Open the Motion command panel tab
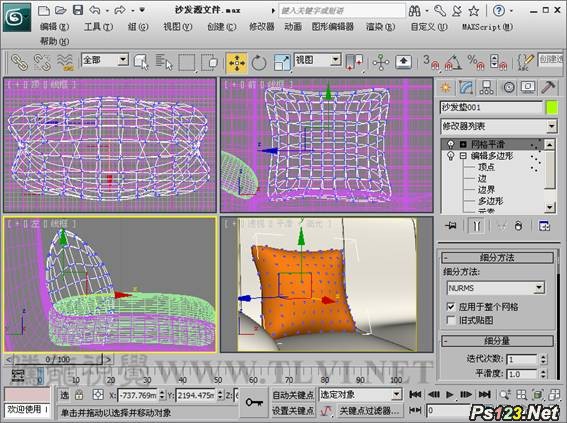The width and height of the screenshot is (567, 423). pos(508,87)
